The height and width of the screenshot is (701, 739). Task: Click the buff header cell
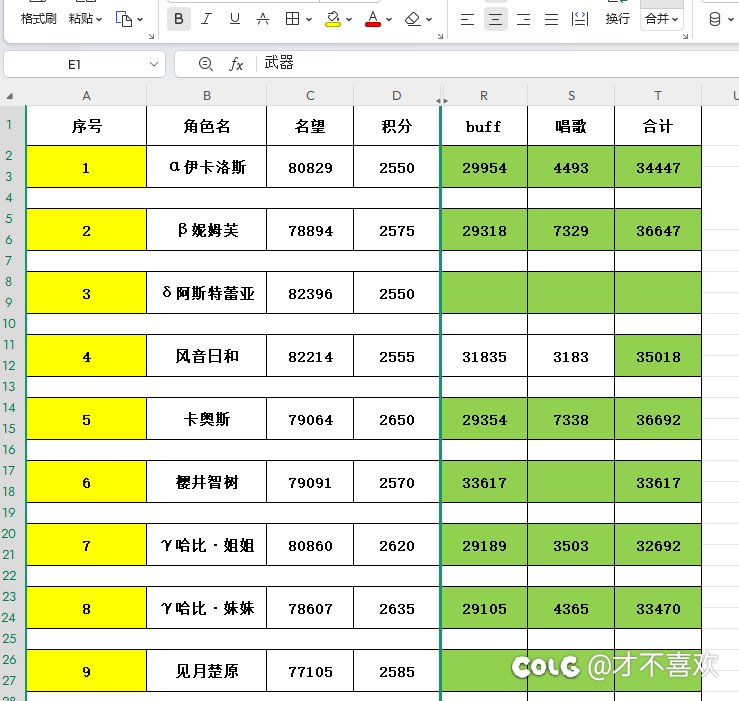484,126
